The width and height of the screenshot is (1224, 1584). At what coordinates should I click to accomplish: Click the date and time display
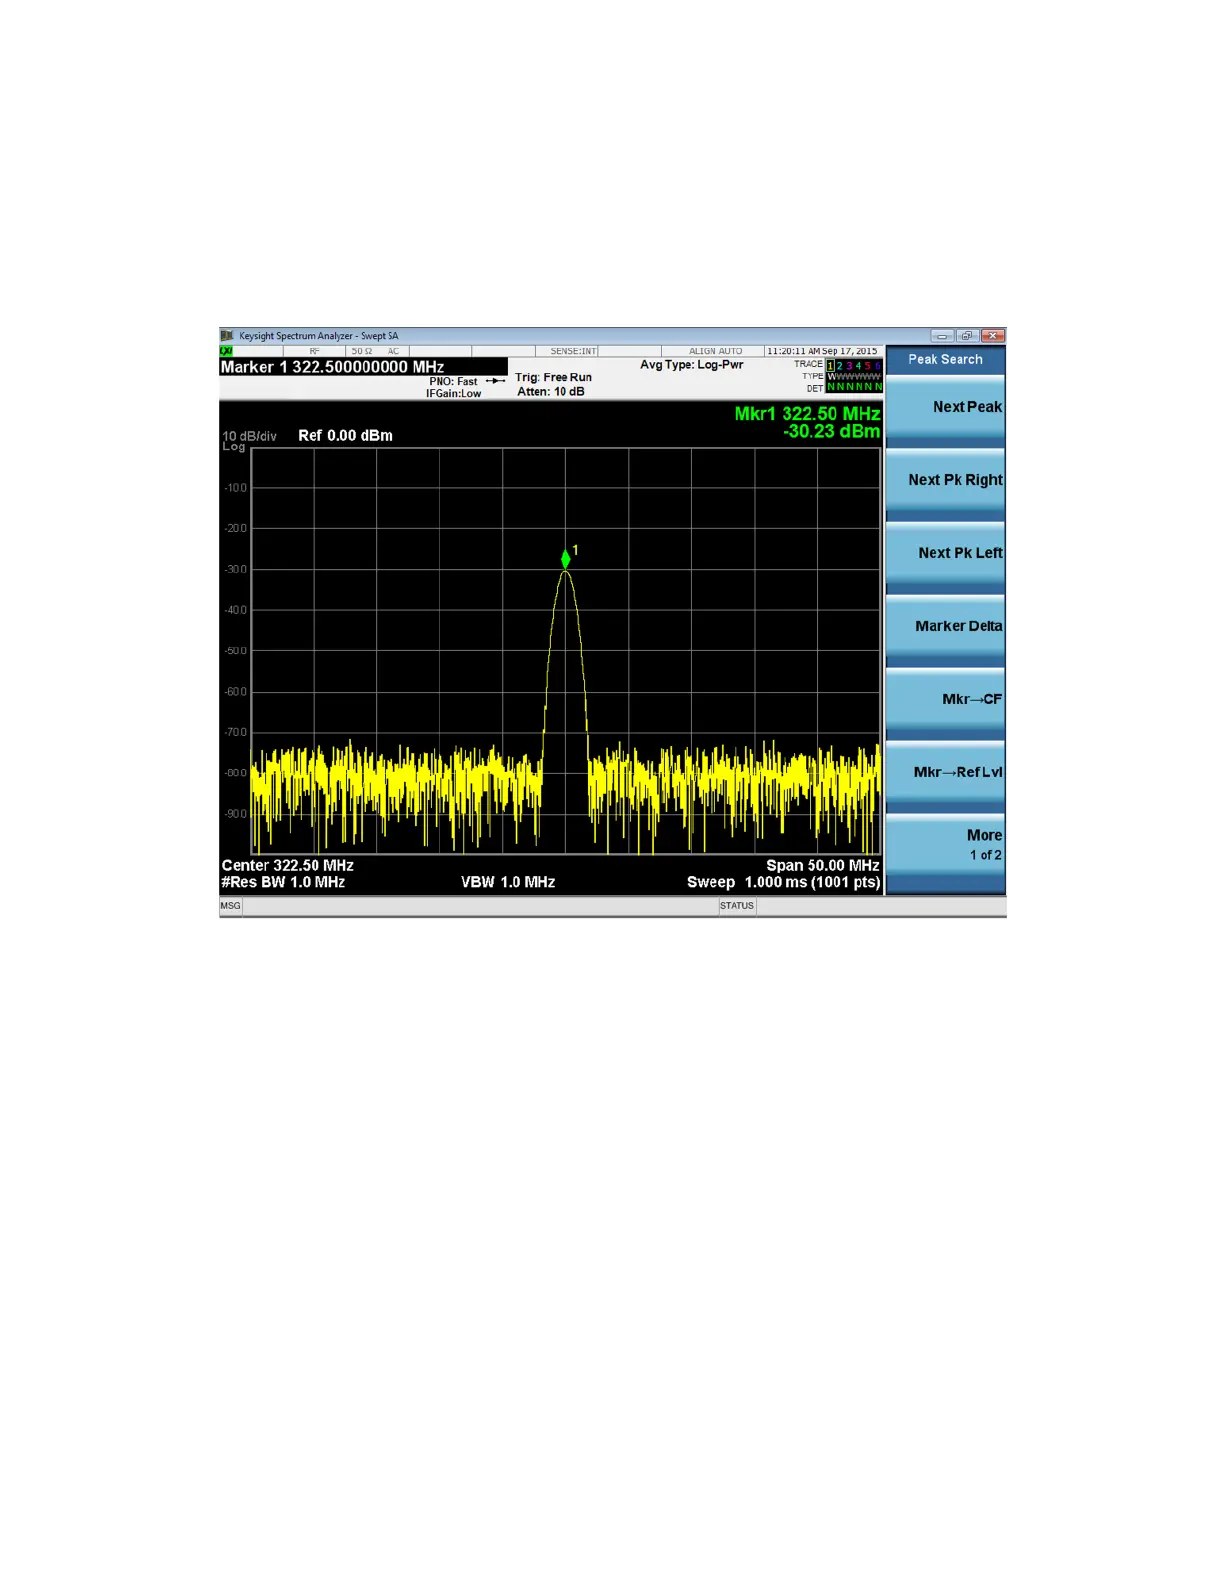822,351
